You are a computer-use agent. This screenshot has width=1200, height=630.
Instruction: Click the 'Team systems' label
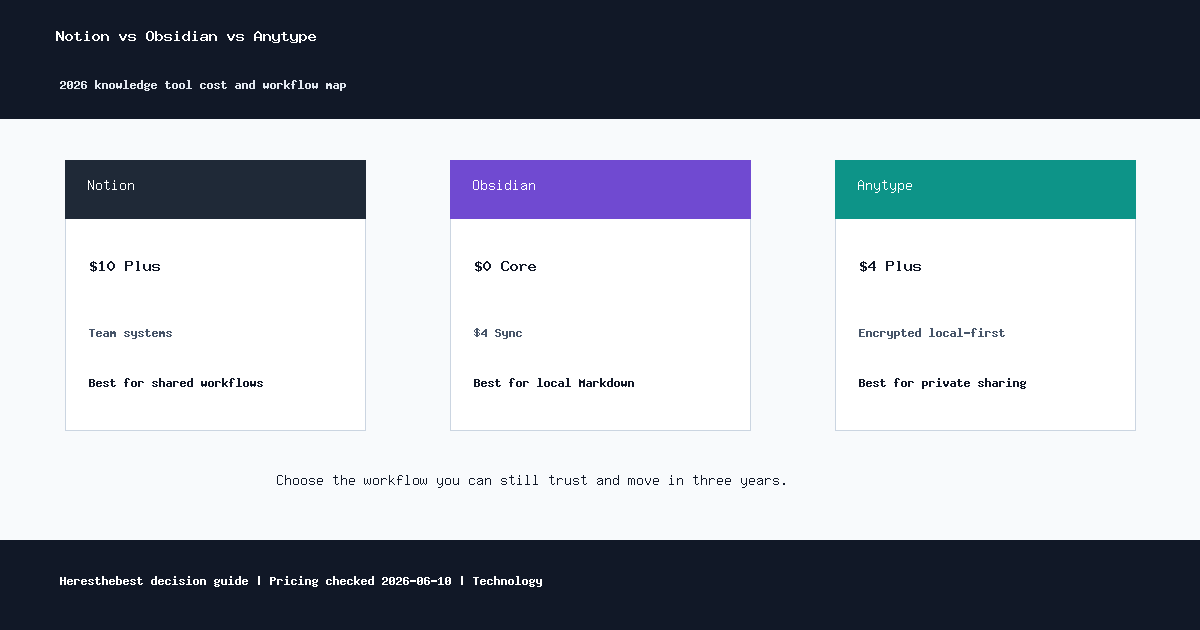click(130, 333)
